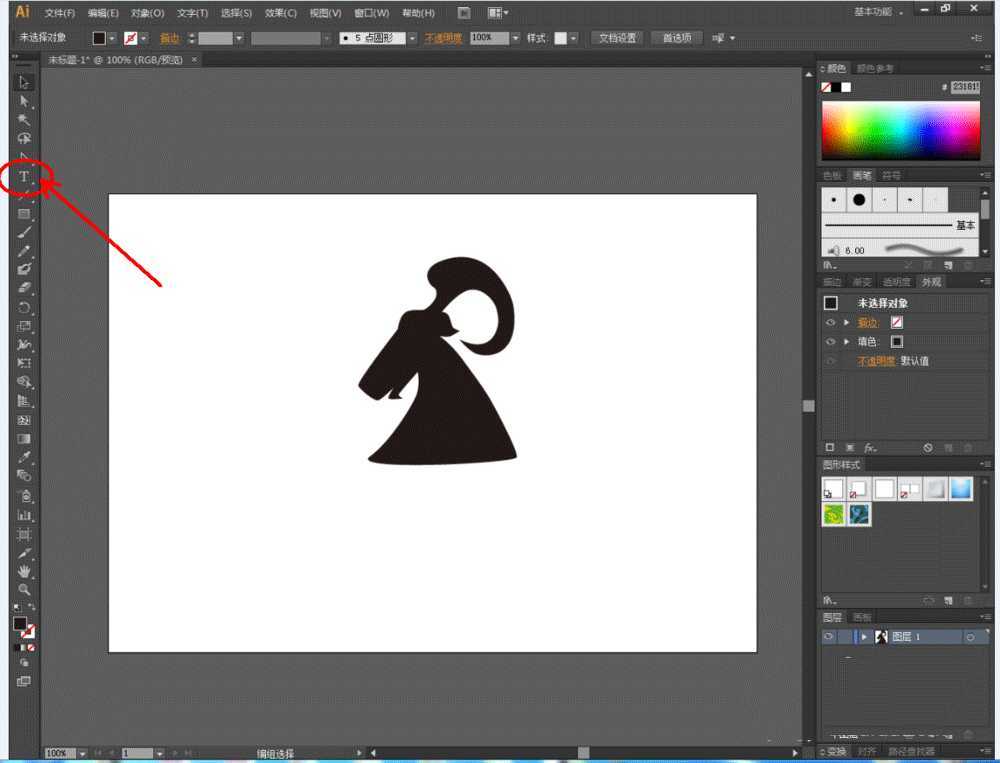Hide 图层 1 in the Layers panel
1000x763 pixels.
pyautogui.click(x=830, y=636)
